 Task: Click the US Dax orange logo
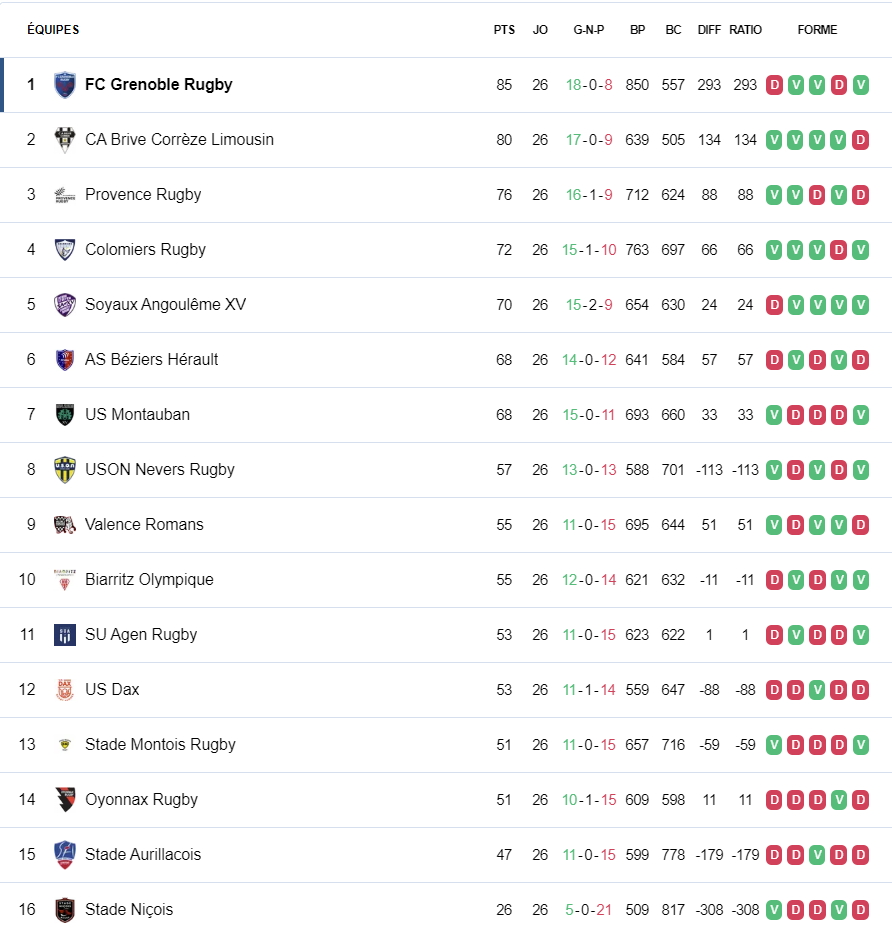65,689
